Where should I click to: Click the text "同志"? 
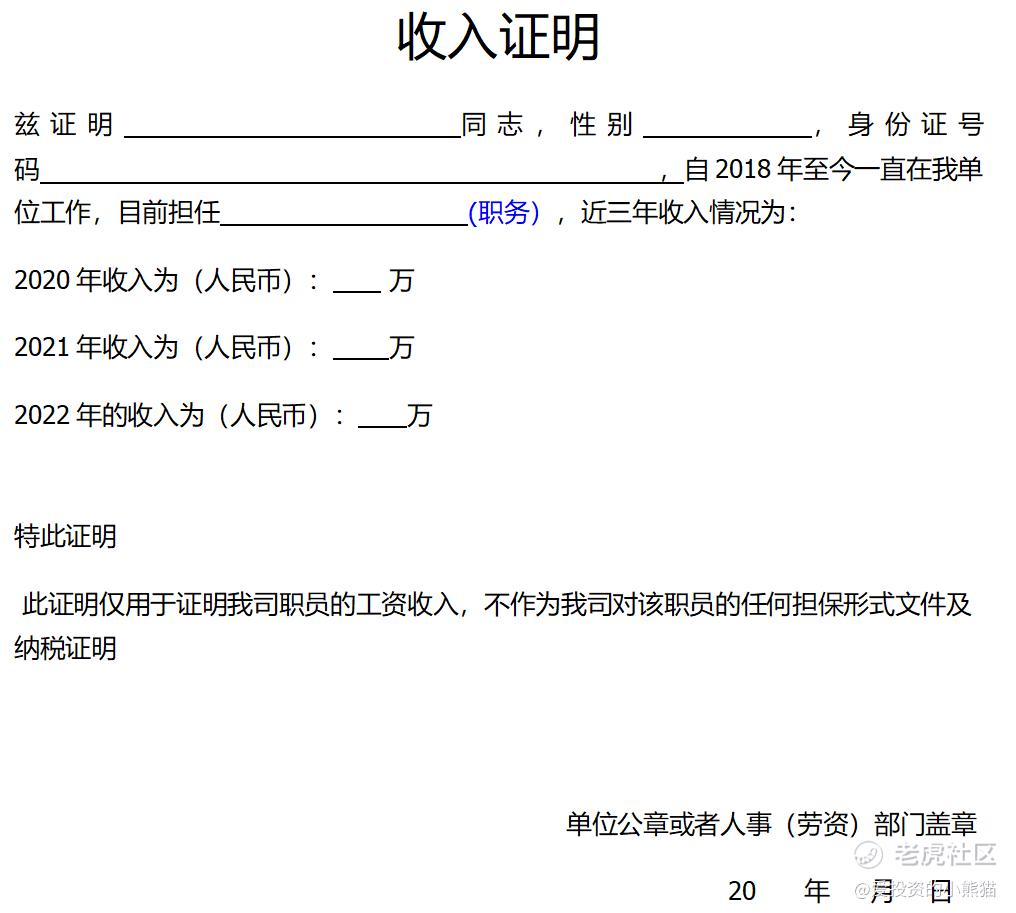point(492,124)
